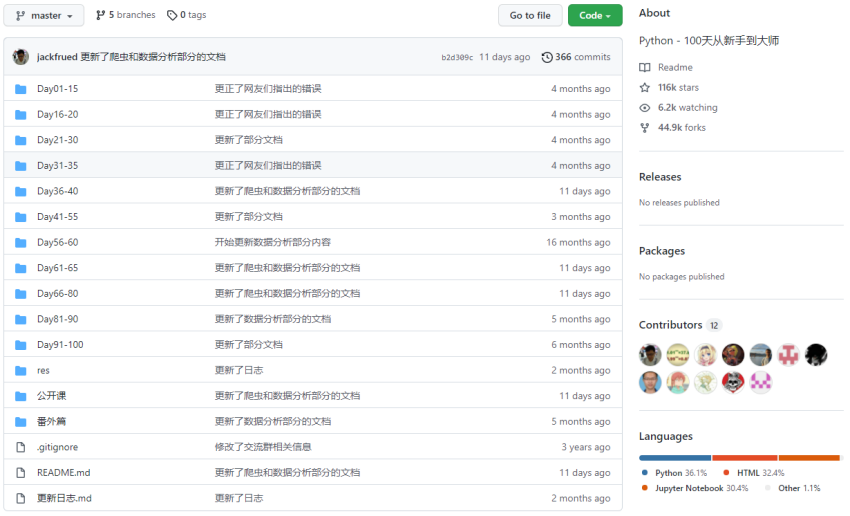Open the README.md file name
This screenshot has width=850, height=516.
coord(63,473)
